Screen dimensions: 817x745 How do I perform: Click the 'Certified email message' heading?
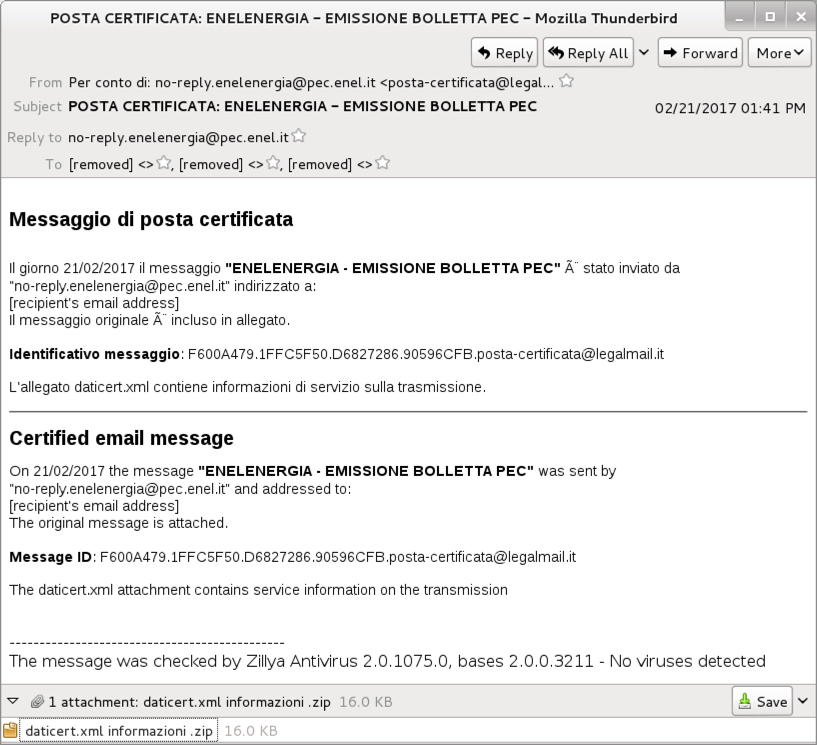[121, 438]
